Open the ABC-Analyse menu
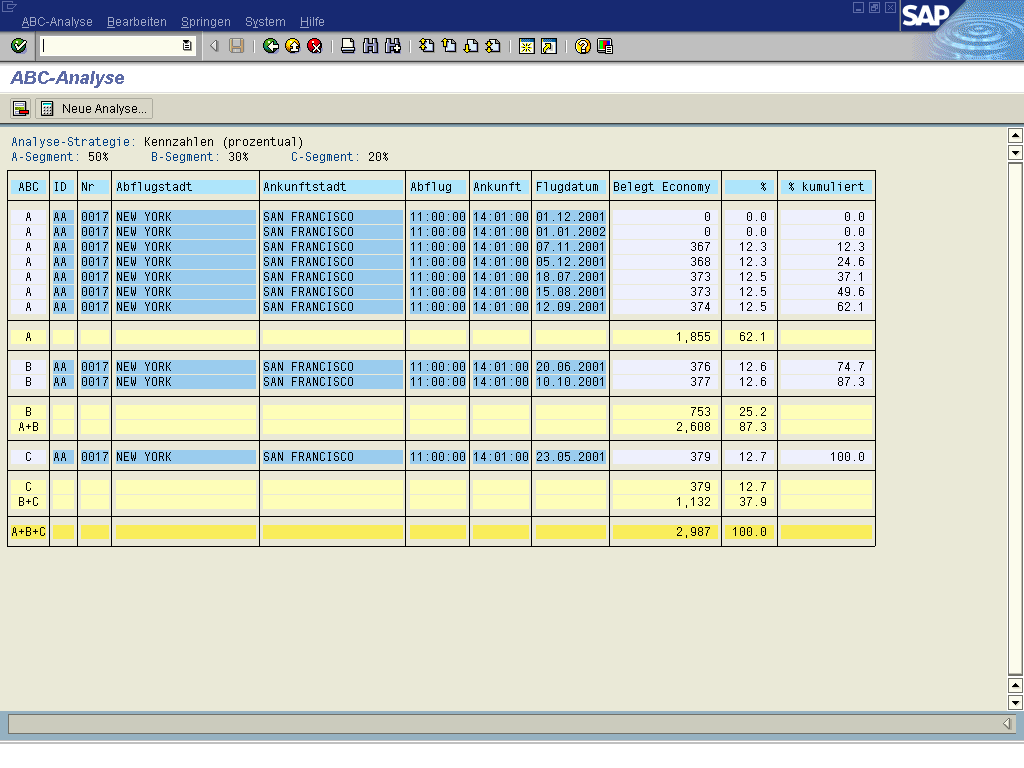 (x=57, y=22)
